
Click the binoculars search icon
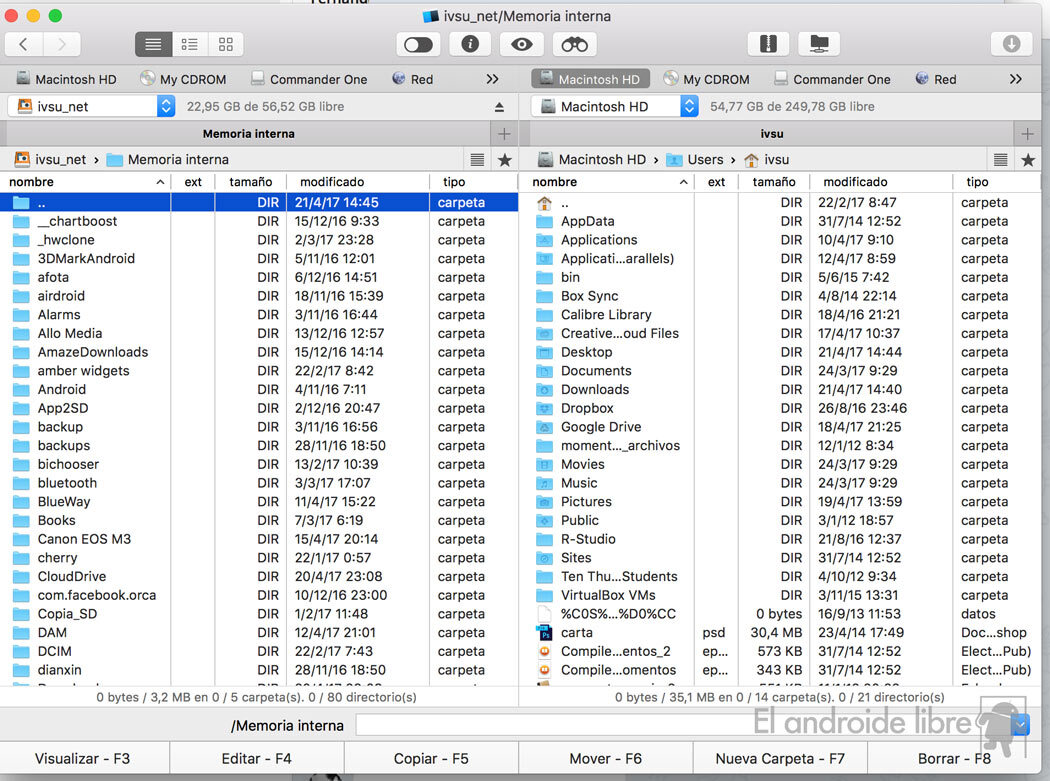(x=574, y=44)
